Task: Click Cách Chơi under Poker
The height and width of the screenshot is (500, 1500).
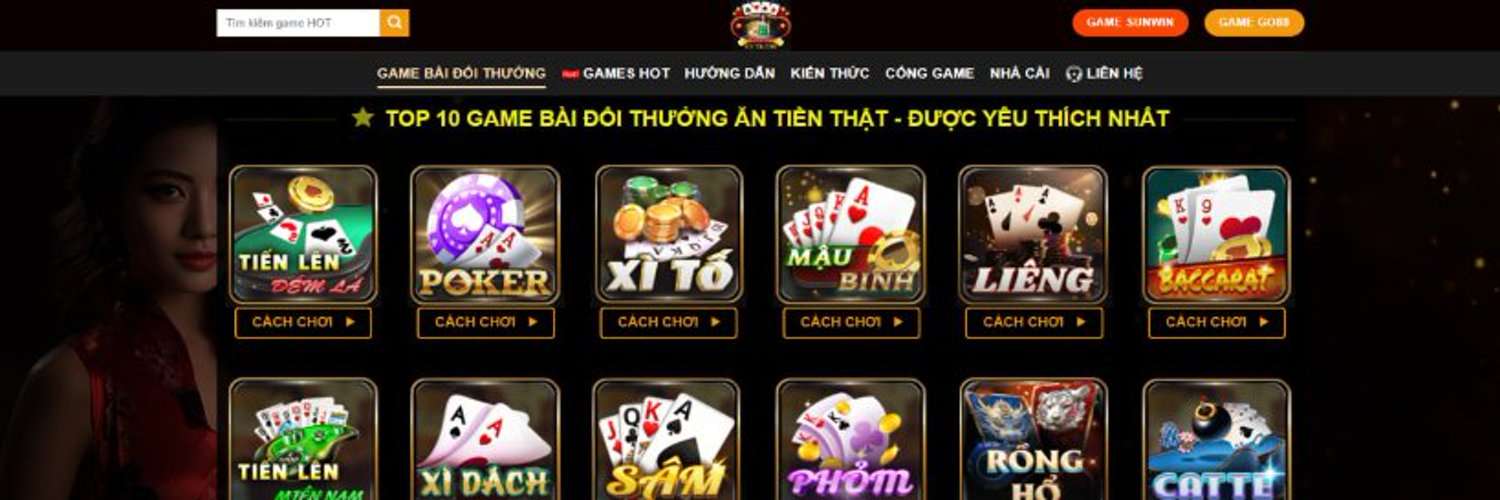Action: pyautogui.click(x=486, y=322)
